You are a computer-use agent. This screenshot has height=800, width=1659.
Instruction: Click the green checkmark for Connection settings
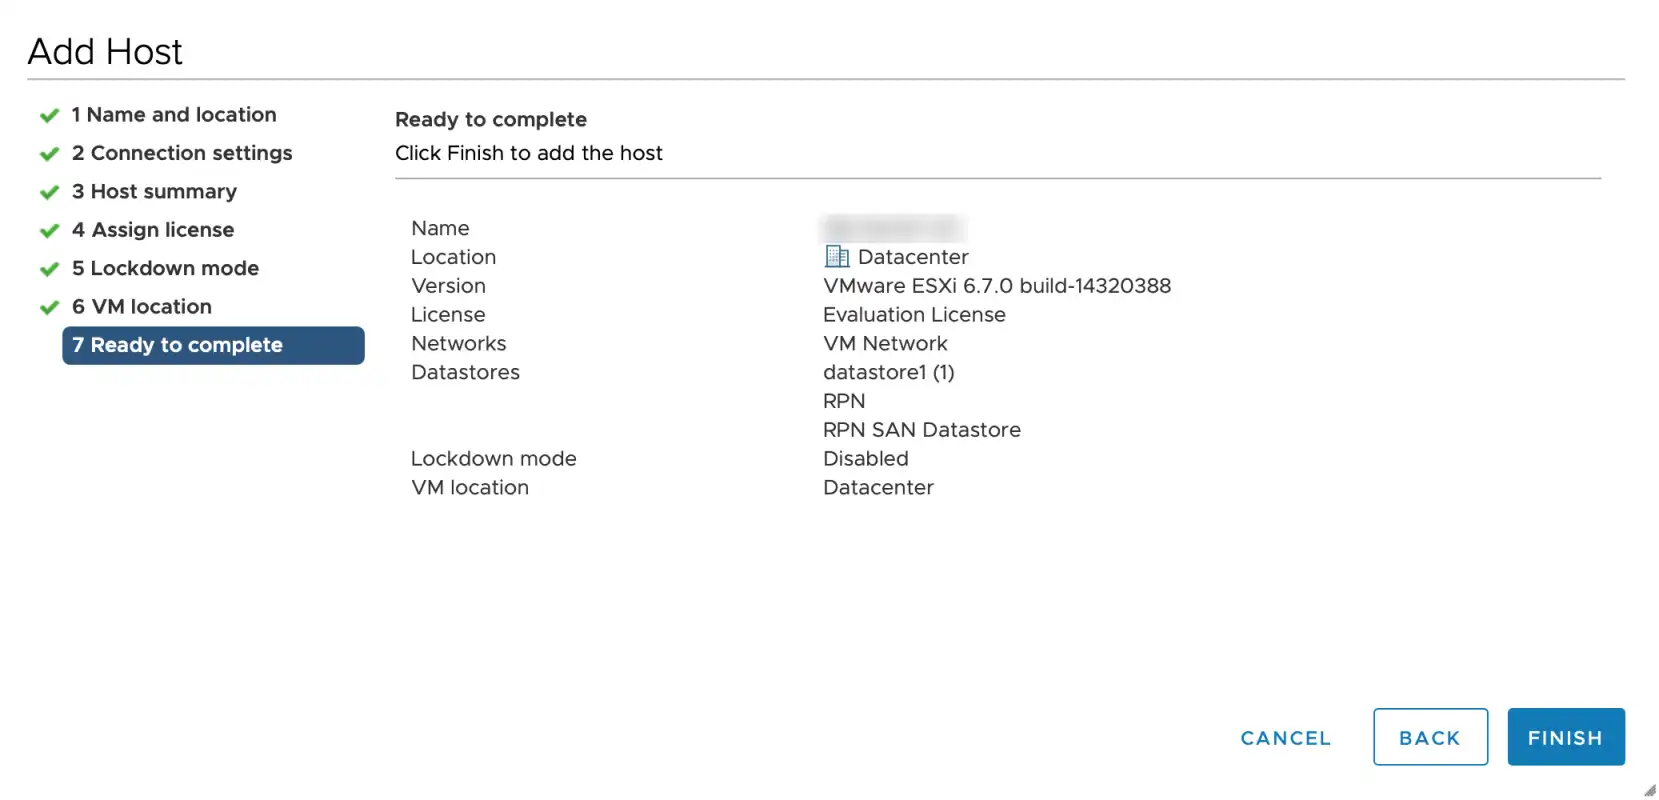(x=49, y=154)
